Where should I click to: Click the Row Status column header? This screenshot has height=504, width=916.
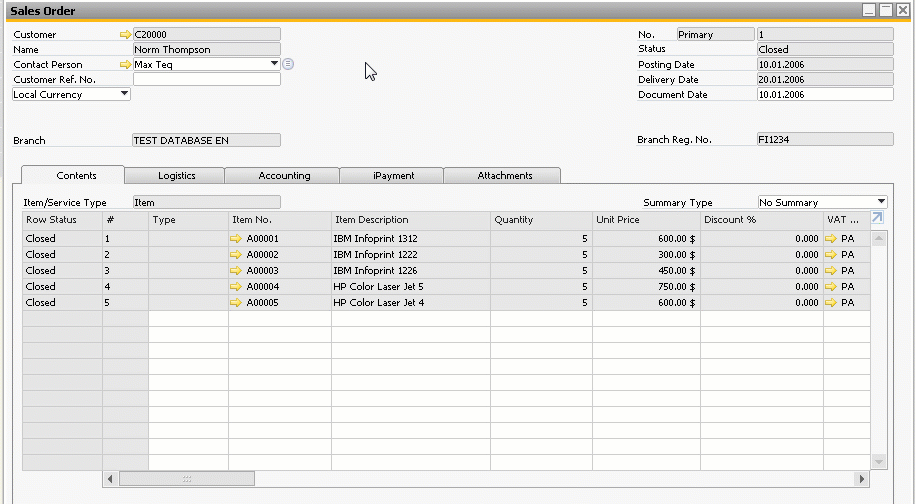pos(63,220)
